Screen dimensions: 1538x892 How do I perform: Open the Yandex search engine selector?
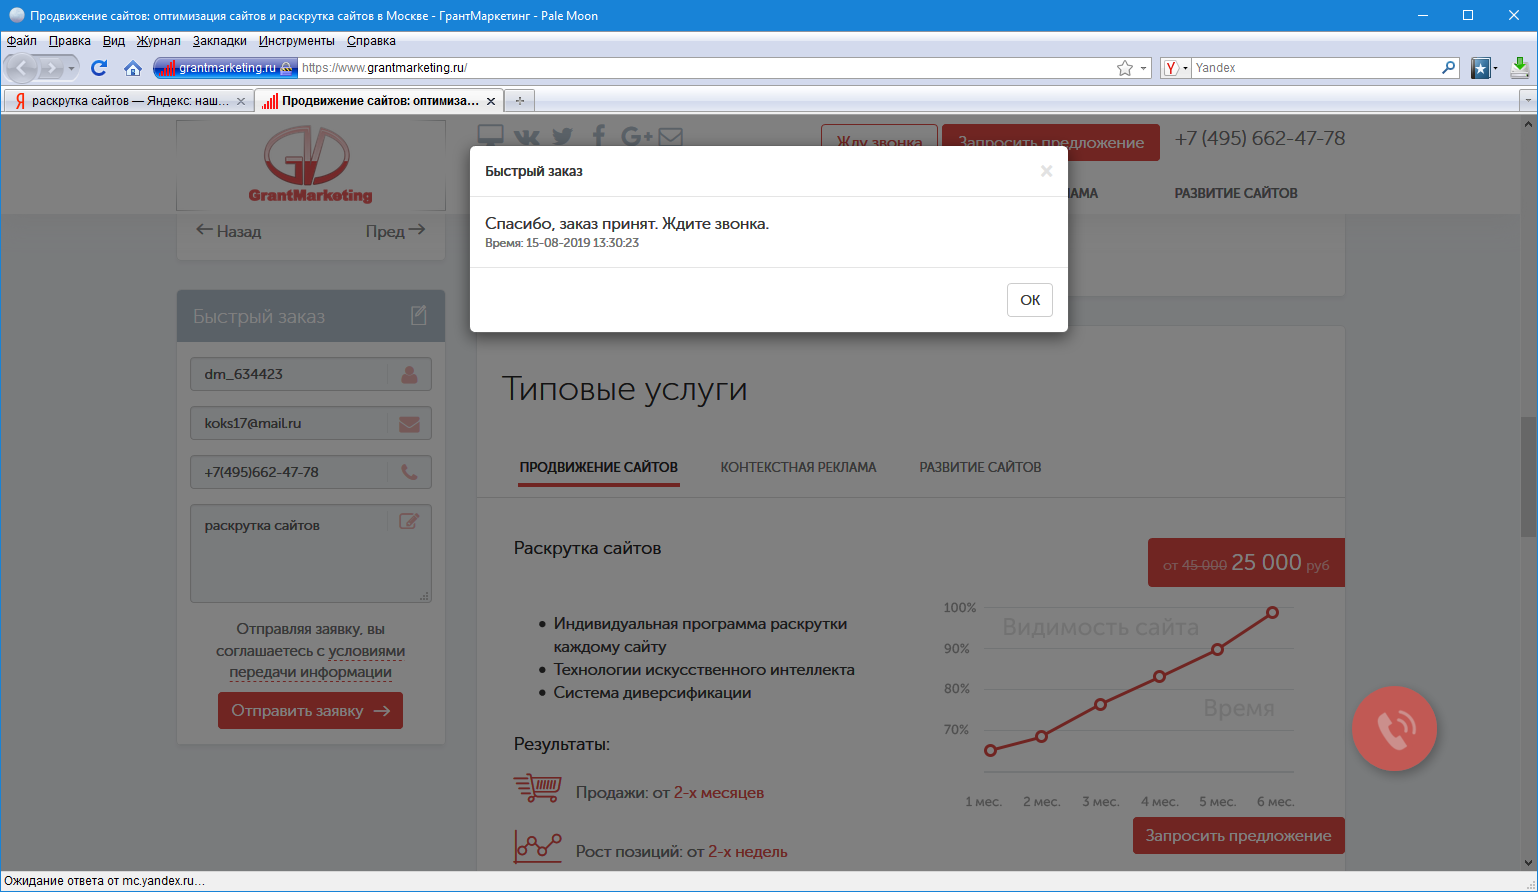point(1175,68)
